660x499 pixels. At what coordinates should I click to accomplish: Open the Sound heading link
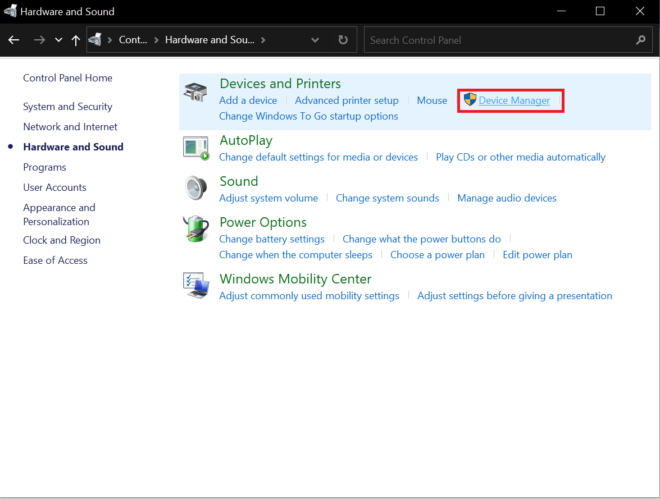[239, 181]
